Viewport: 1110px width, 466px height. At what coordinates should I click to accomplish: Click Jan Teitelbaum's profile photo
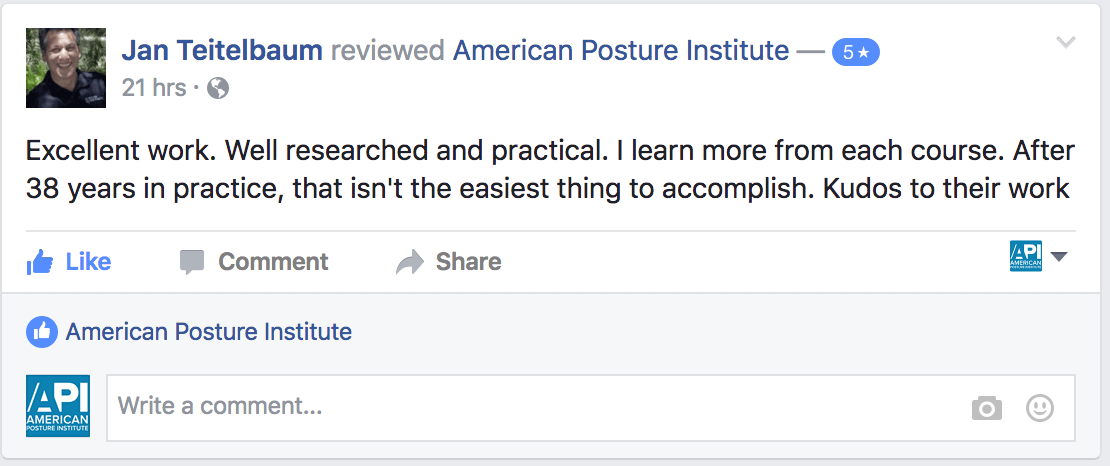[65, 68]
